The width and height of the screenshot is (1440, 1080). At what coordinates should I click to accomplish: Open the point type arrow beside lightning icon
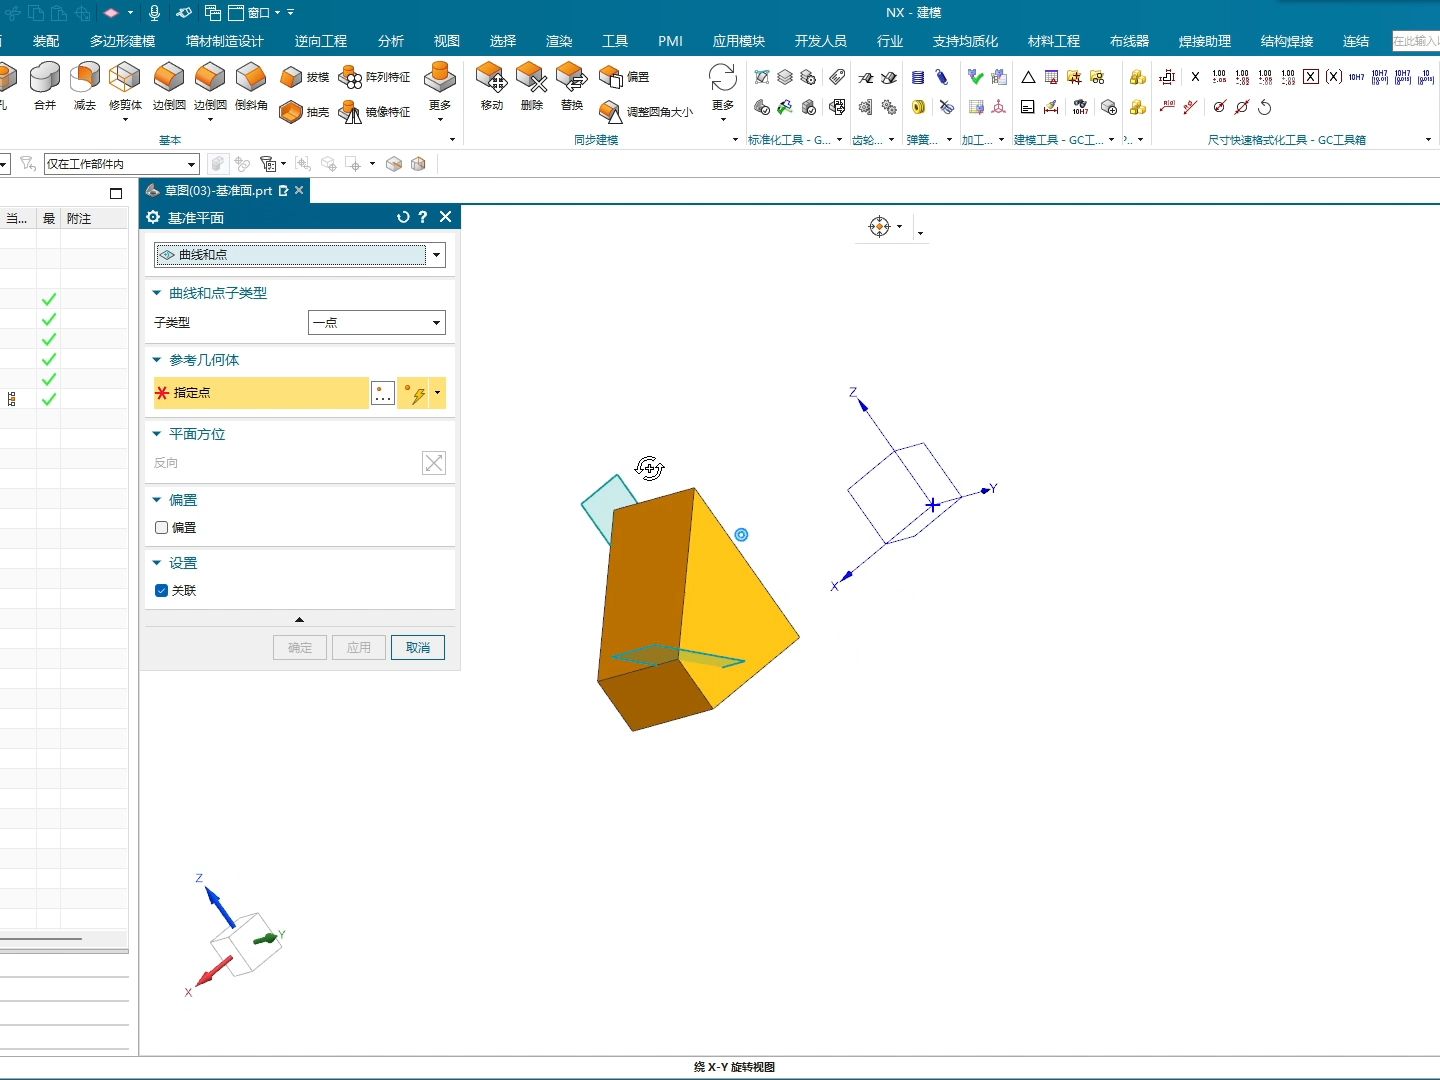click(x=438, y=393)
